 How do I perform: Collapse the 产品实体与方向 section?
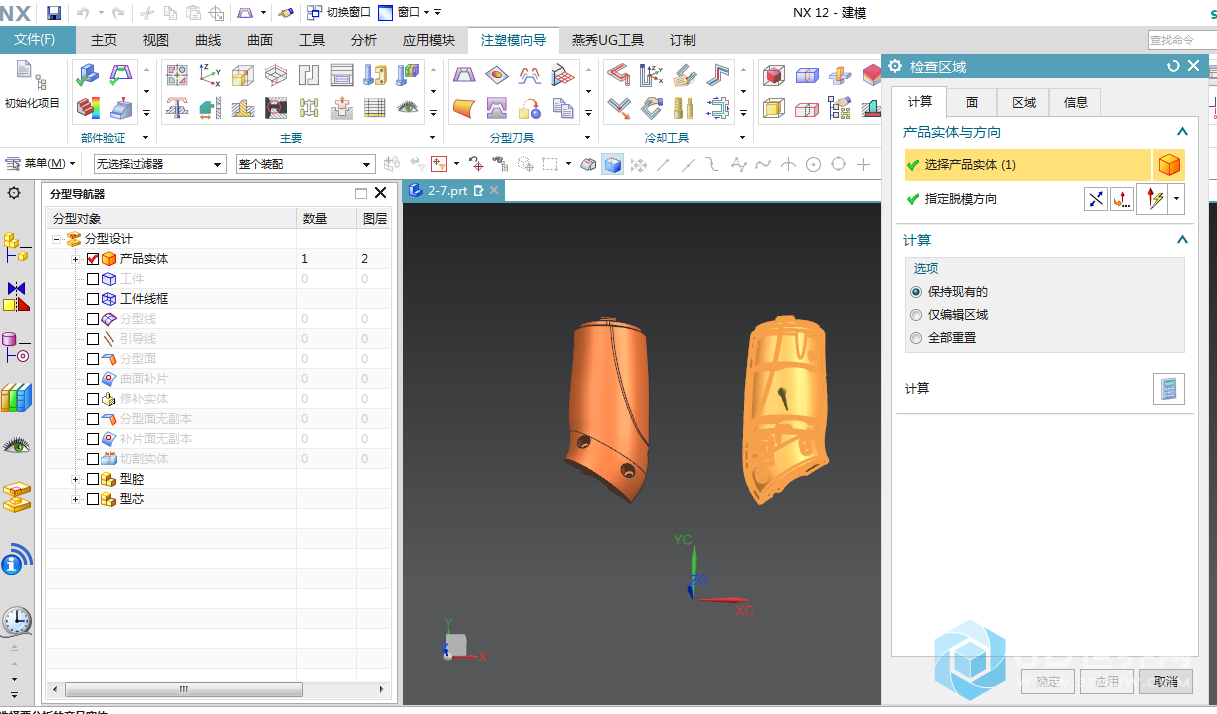coord(1182,132)
